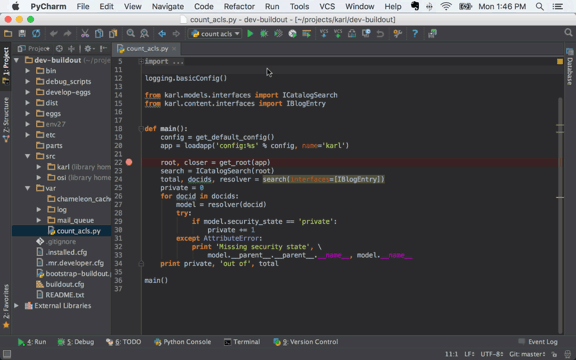
Task: Click the Search Everywhere magnifier icon
Action: (x=568, y=33)
